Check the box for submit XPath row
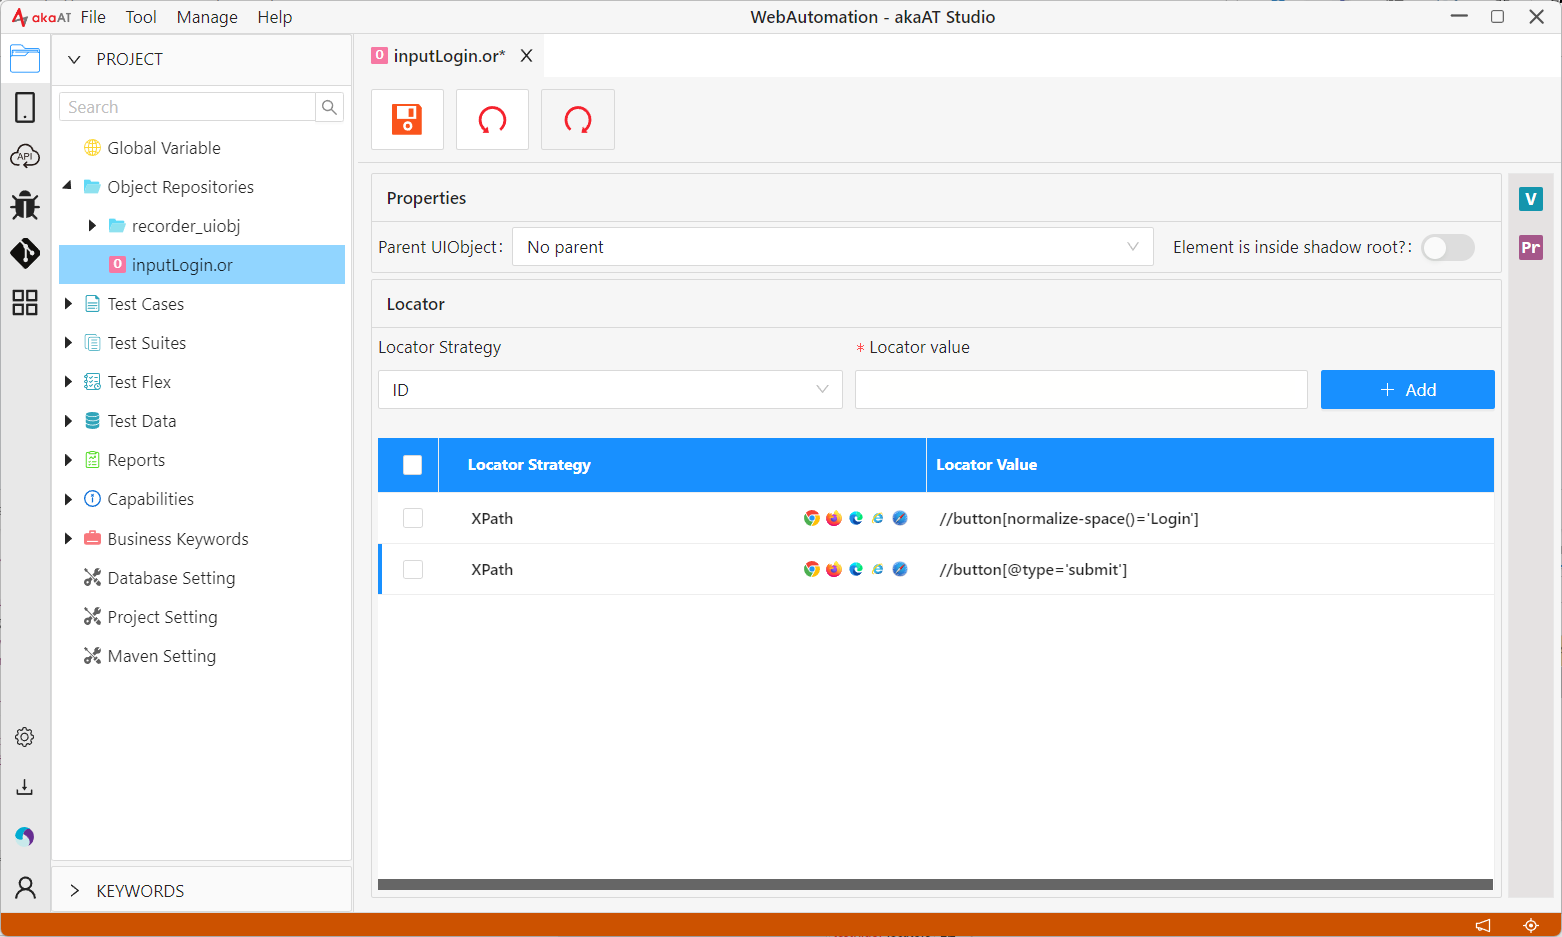Image resolution: width=1562 pixels, height=937 pixels. tap(412, 569)
